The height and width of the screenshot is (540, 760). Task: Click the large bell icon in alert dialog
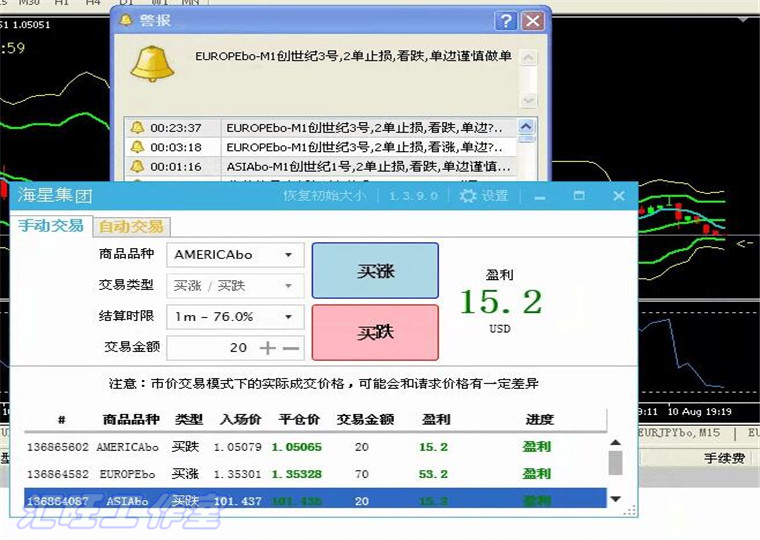(152, 64)
